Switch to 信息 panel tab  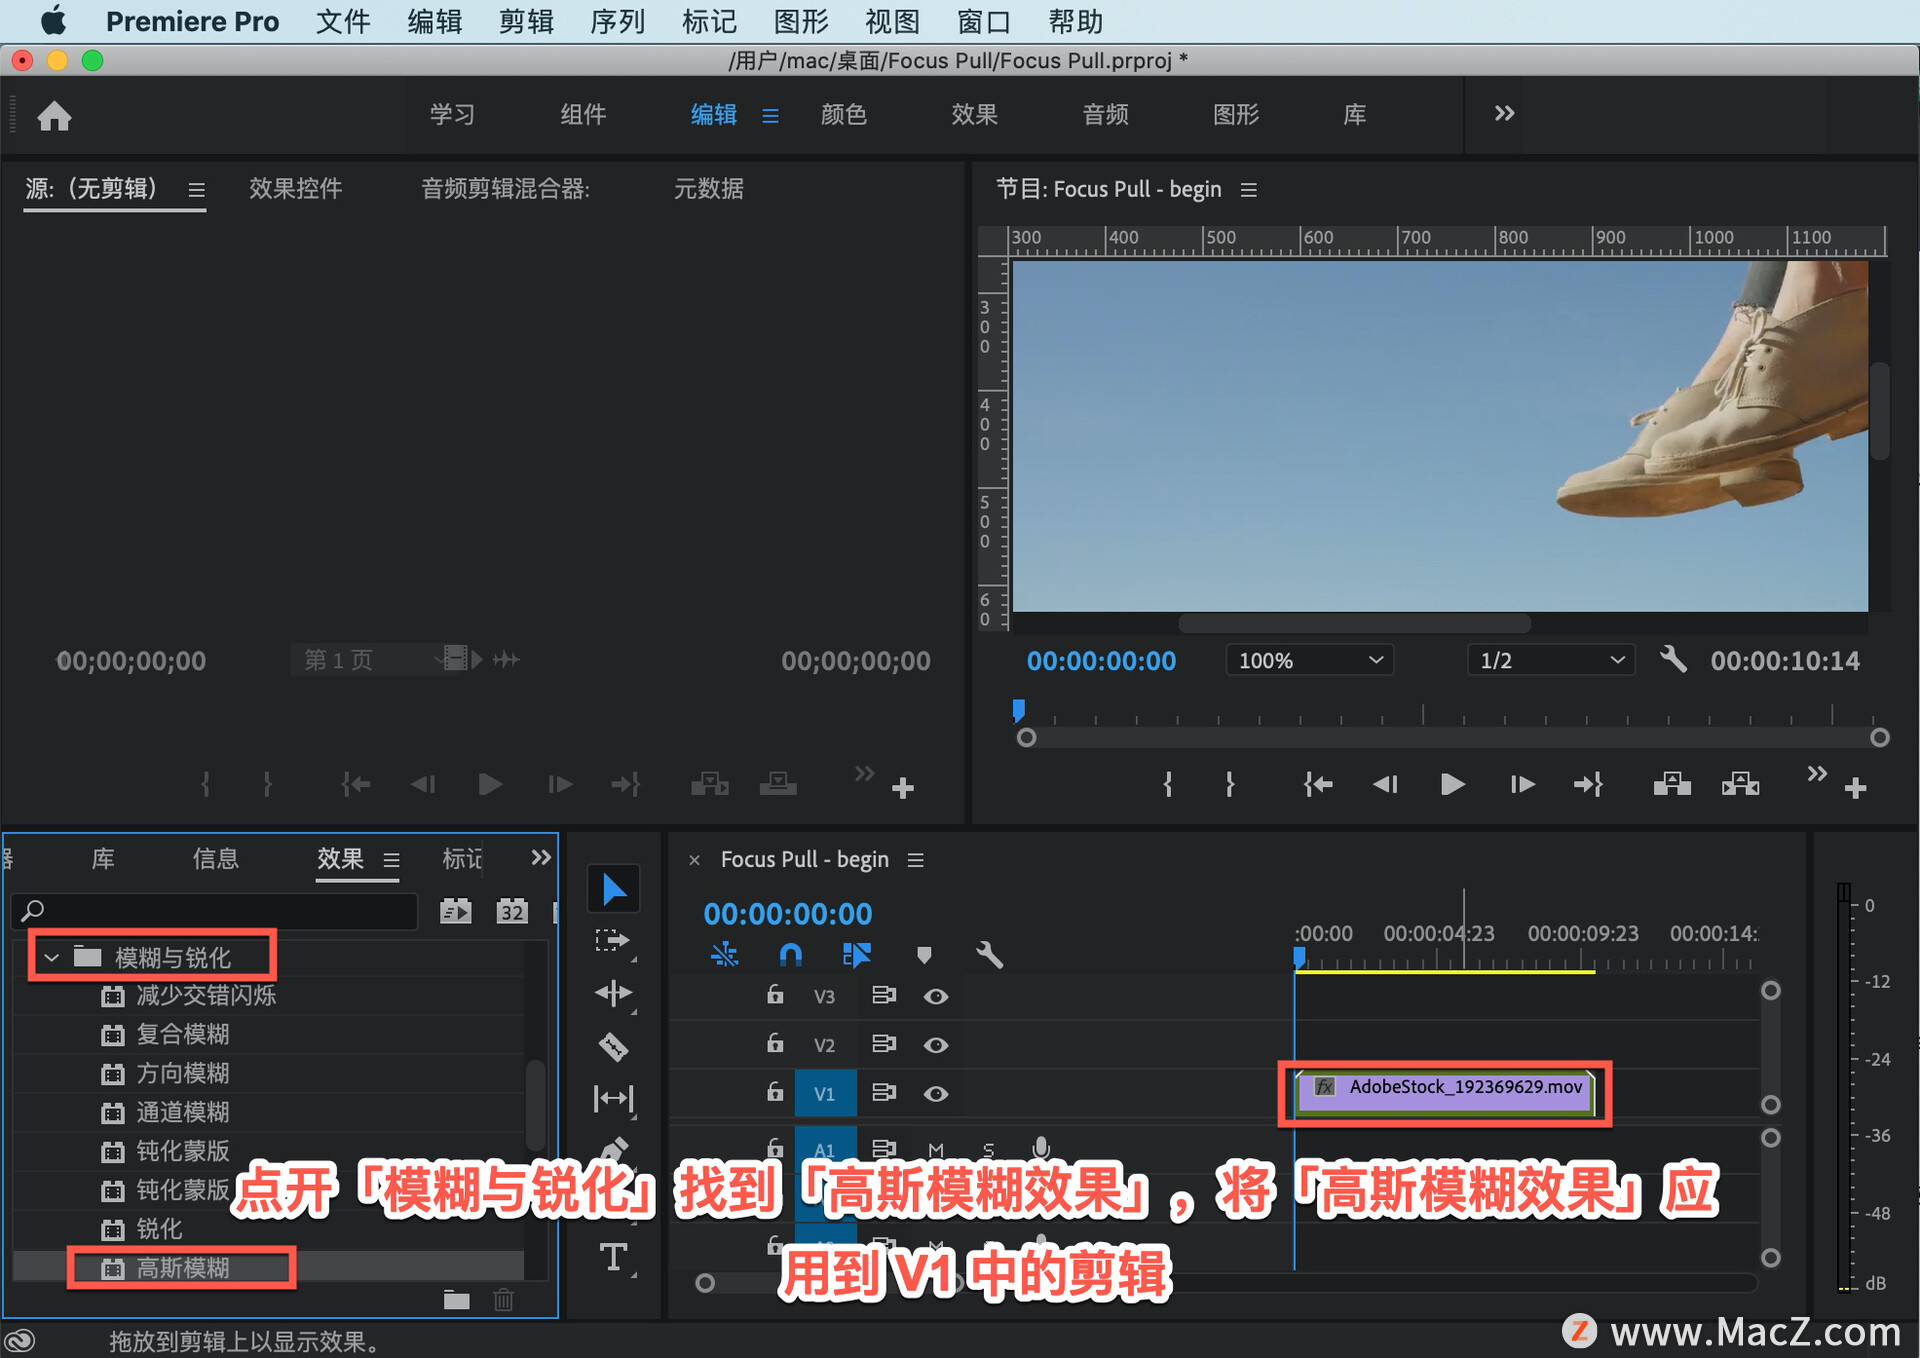click(215, 858)
